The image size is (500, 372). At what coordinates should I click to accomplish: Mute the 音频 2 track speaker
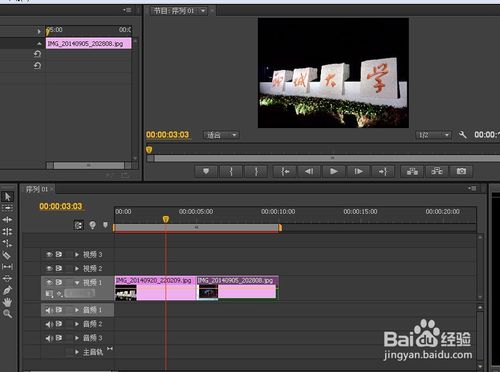(x=49, y=324)
